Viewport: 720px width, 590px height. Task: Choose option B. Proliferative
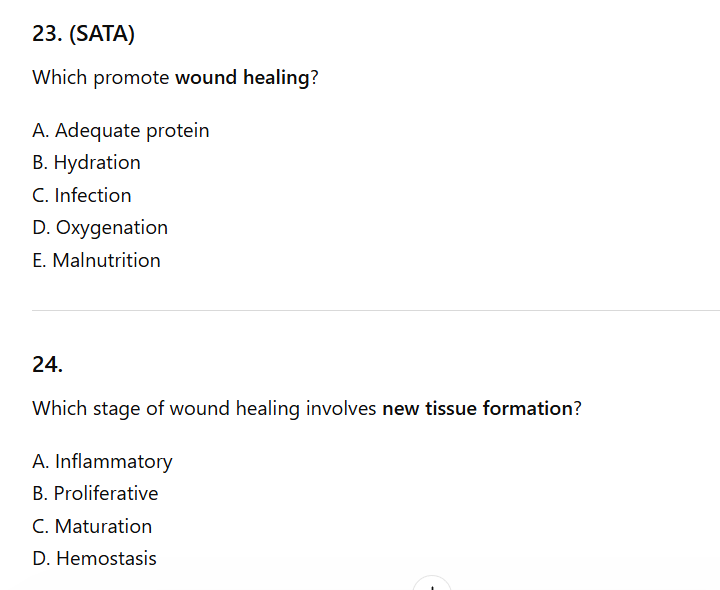pos(95,493)
